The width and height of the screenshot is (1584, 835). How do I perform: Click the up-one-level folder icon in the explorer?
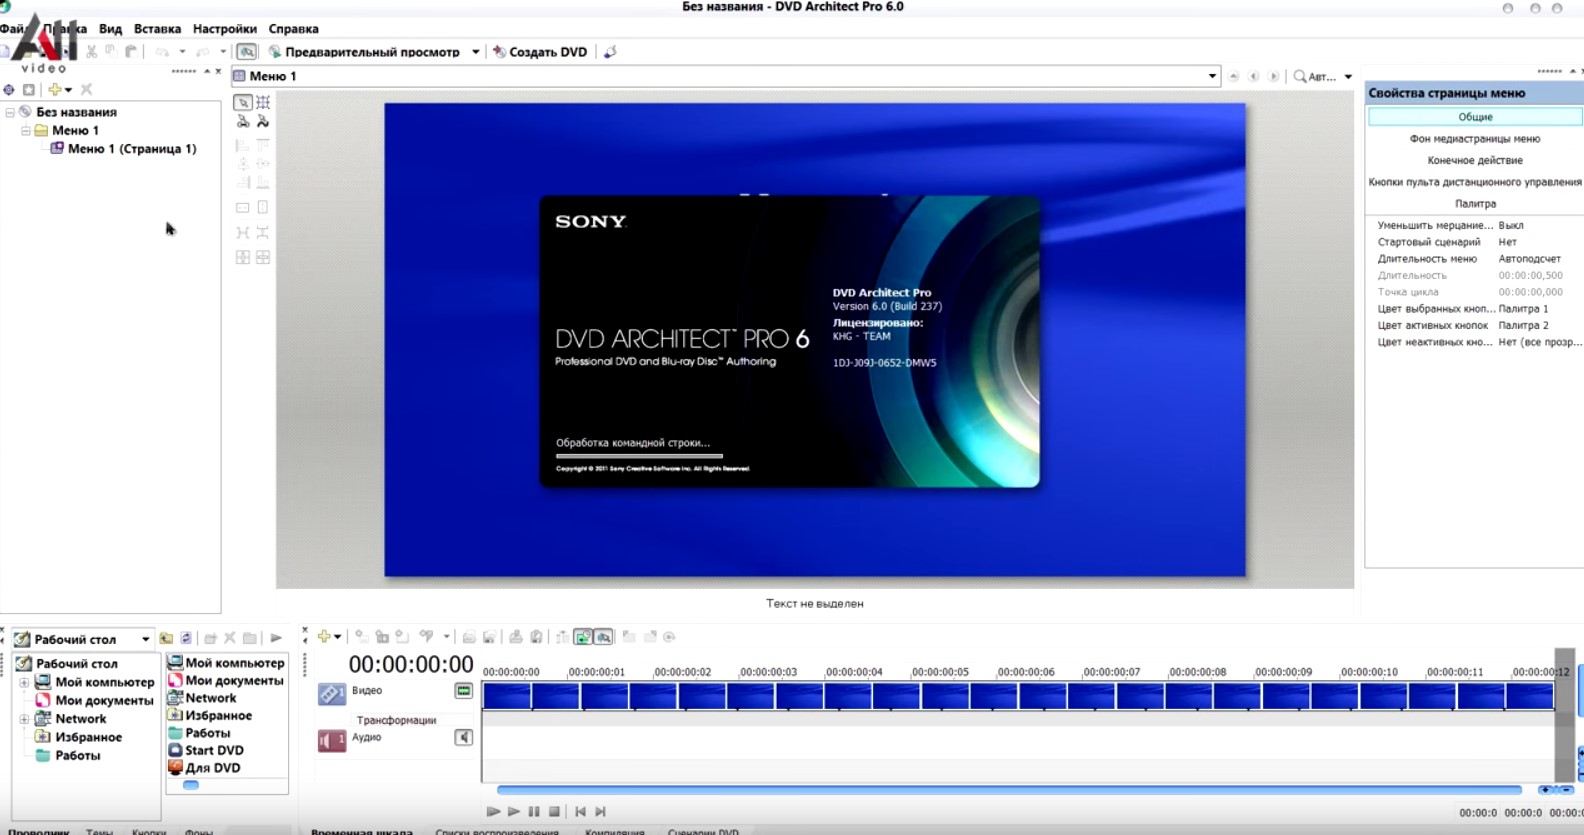166,638
